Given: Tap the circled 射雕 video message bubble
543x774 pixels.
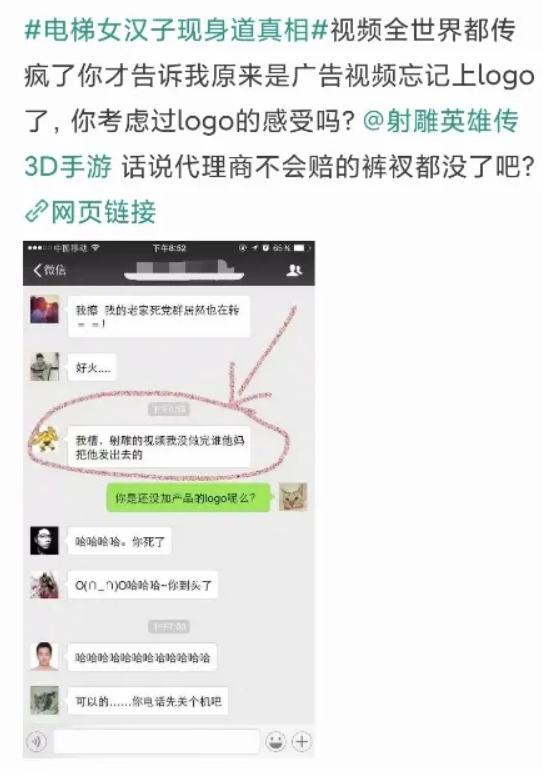Looking at the screenshot, I should click(159, 447).
